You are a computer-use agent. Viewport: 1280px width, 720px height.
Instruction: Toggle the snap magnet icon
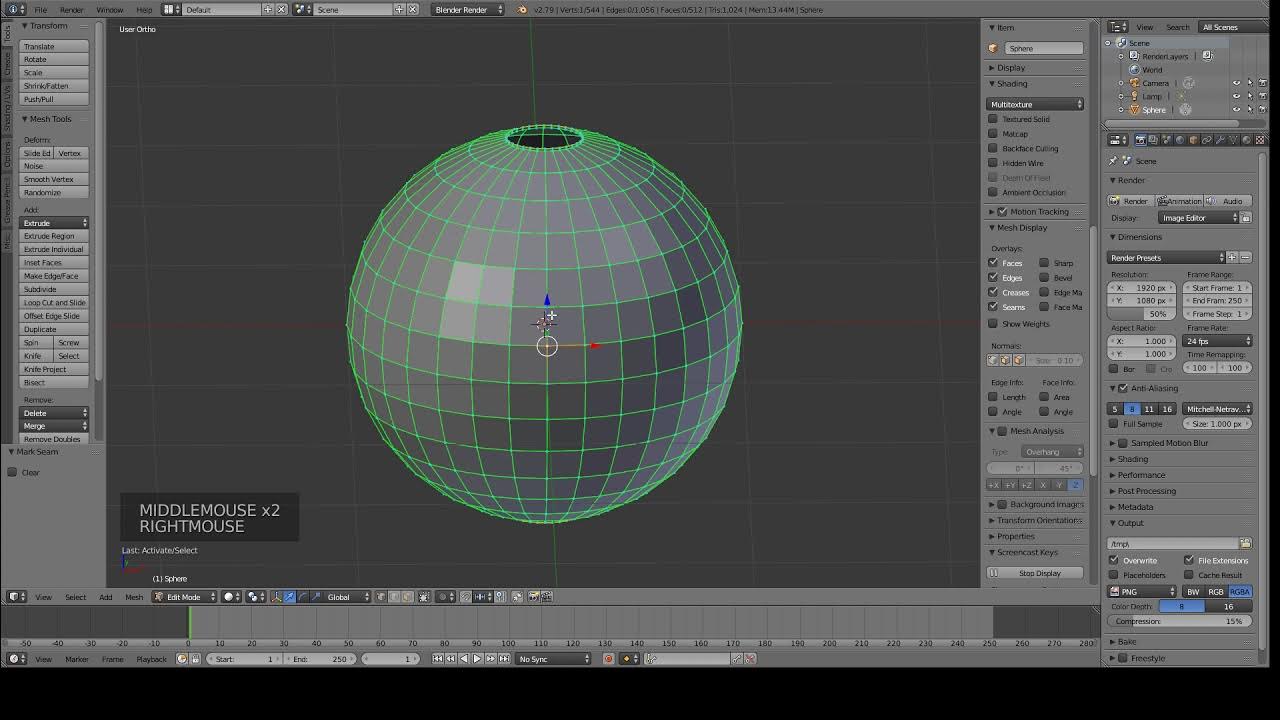(464, 597)
